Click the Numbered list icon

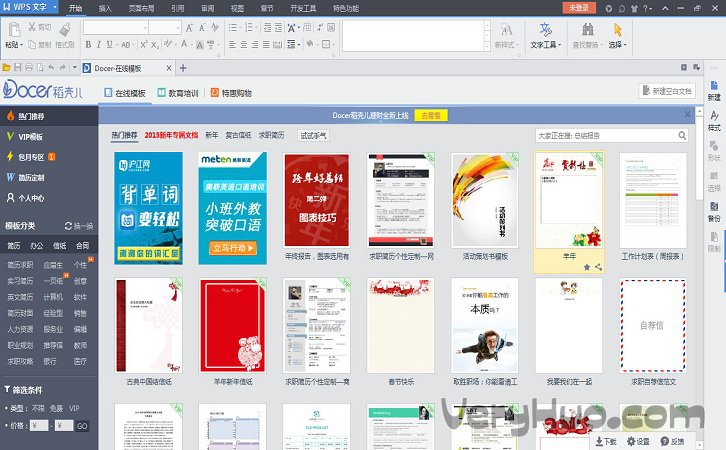249,28
